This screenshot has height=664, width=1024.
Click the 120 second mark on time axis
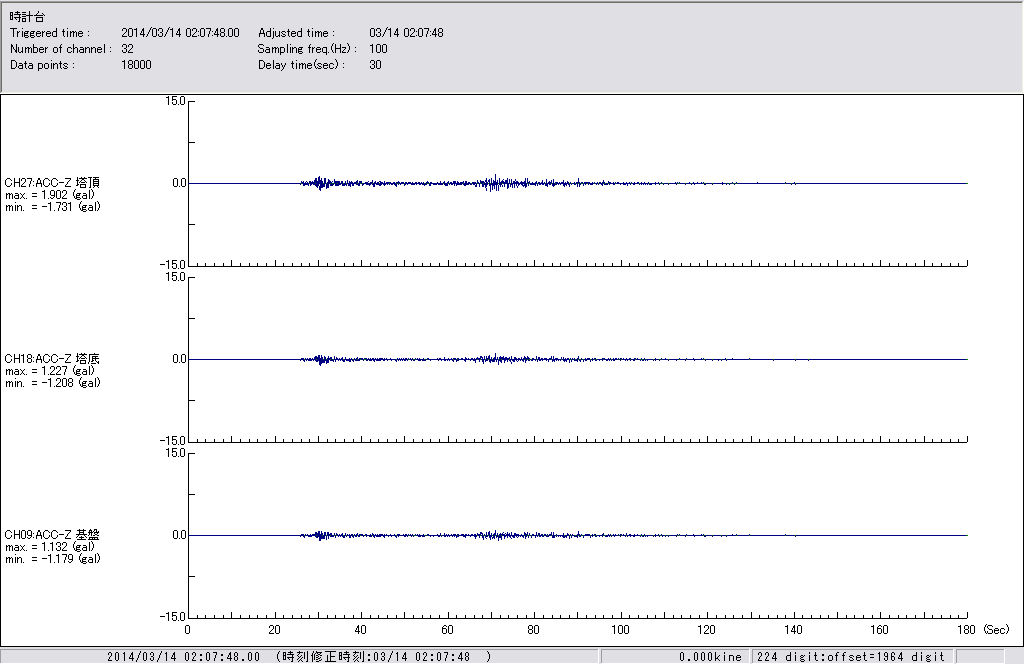(x=707, y=631)
